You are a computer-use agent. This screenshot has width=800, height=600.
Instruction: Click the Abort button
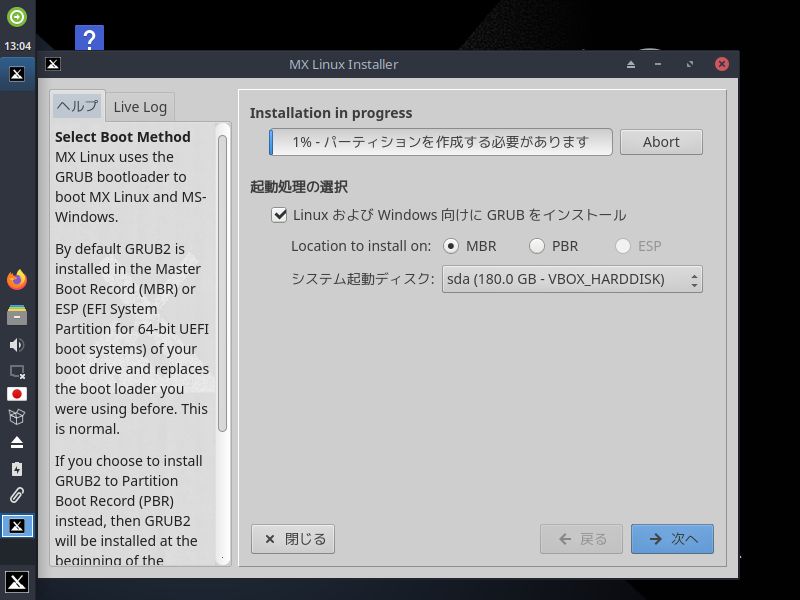click(x=661, y=142)
